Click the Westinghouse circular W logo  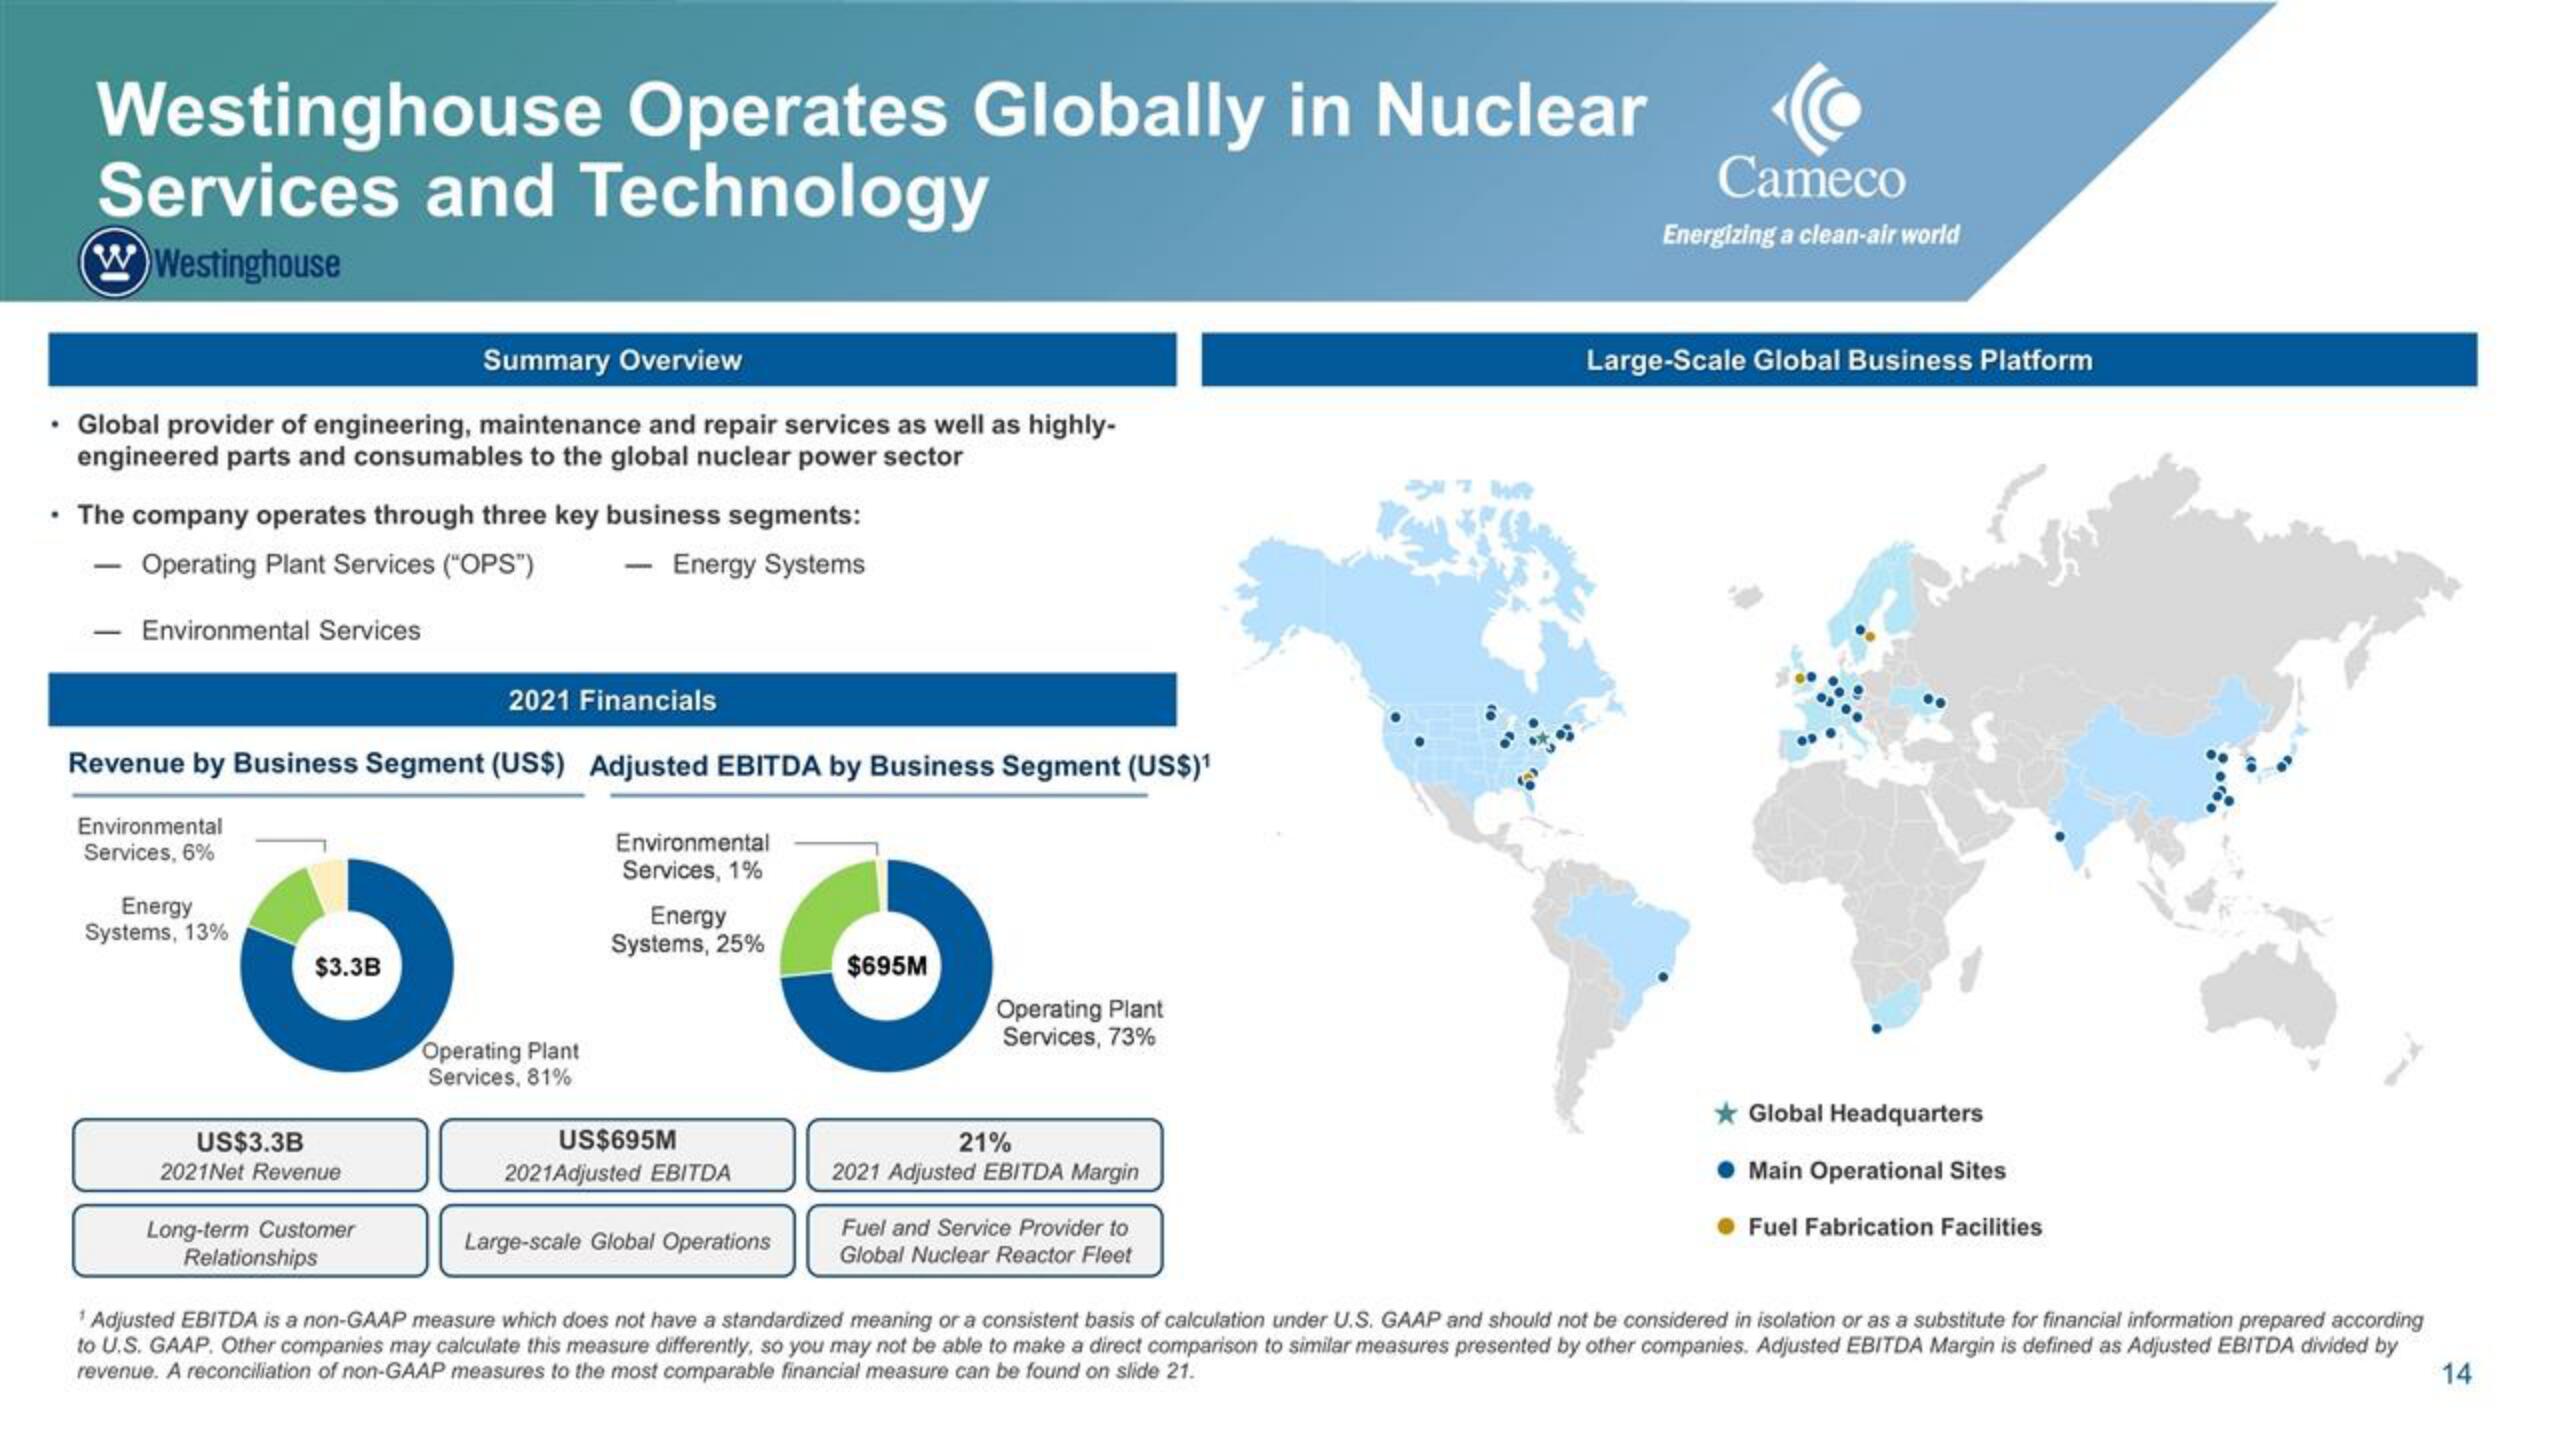tap(113, 262)
